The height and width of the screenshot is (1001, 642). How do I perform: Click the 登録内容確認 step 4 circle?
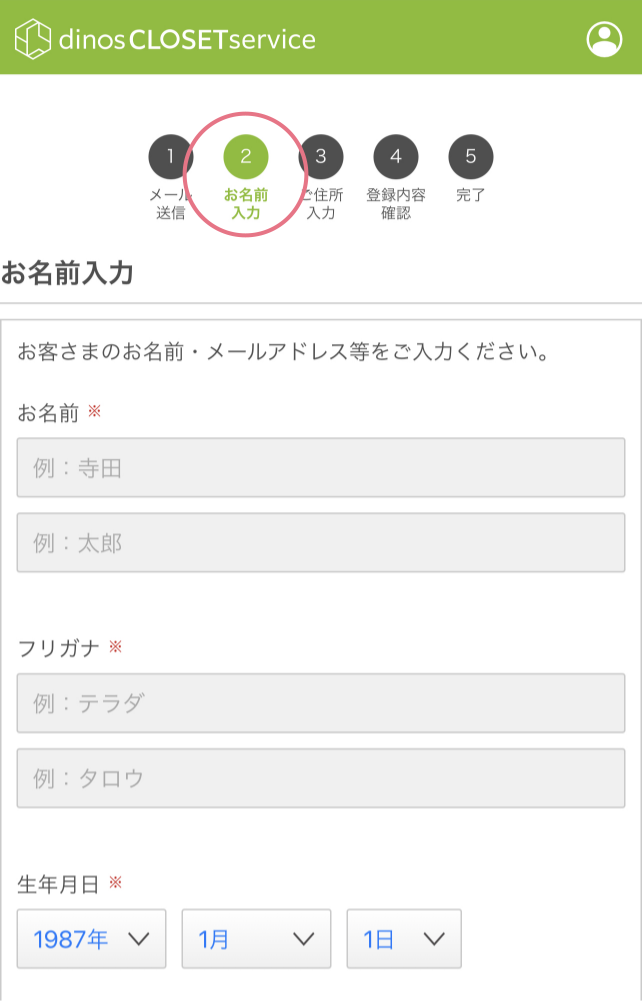point(395,157)
